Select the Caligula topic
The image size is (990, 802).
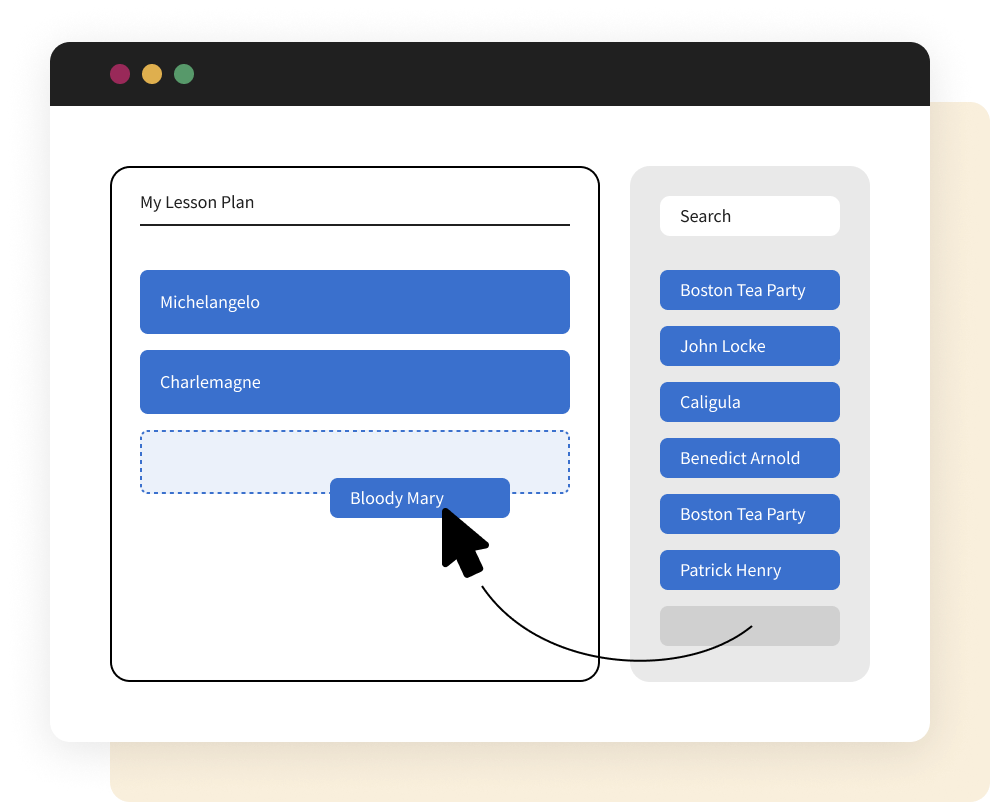pyautogui.click(x=749, y=402)
